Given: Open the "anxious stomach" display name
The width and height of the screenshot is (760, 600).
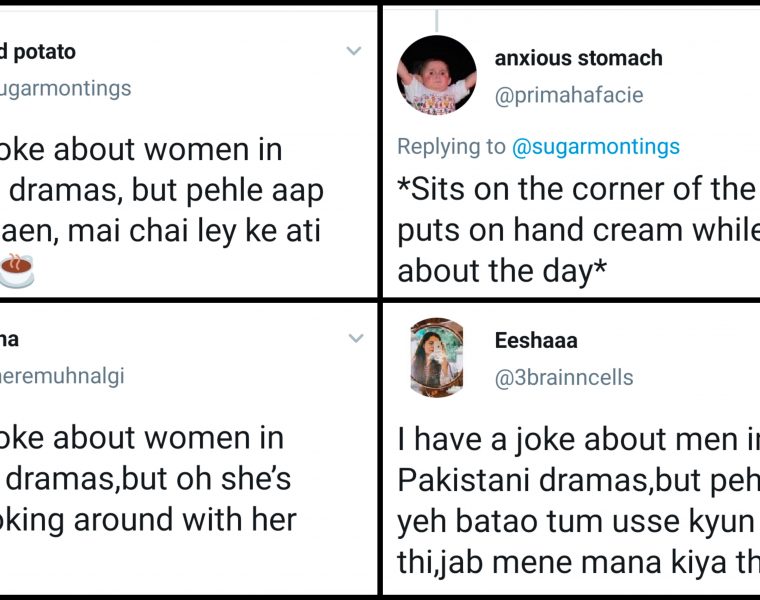Looking at the screenshot, I should pyautogui.click(x=578, y=58).
